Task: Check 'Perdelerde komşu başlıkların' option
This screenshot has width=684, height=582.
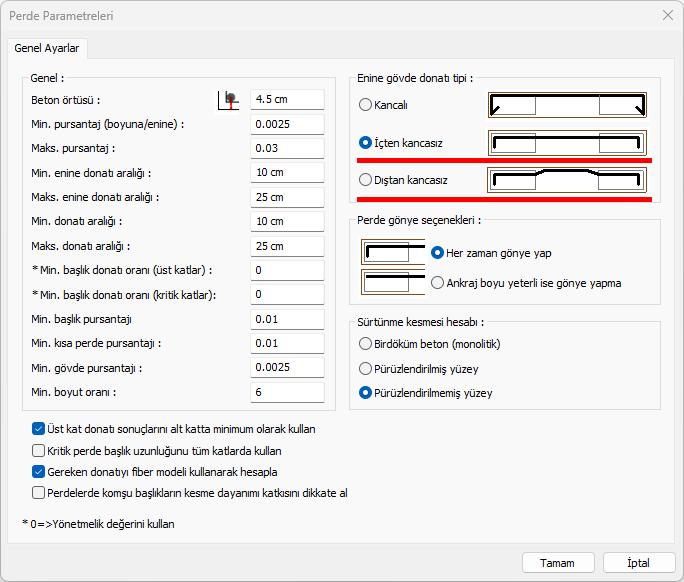Action: point(39,493)
